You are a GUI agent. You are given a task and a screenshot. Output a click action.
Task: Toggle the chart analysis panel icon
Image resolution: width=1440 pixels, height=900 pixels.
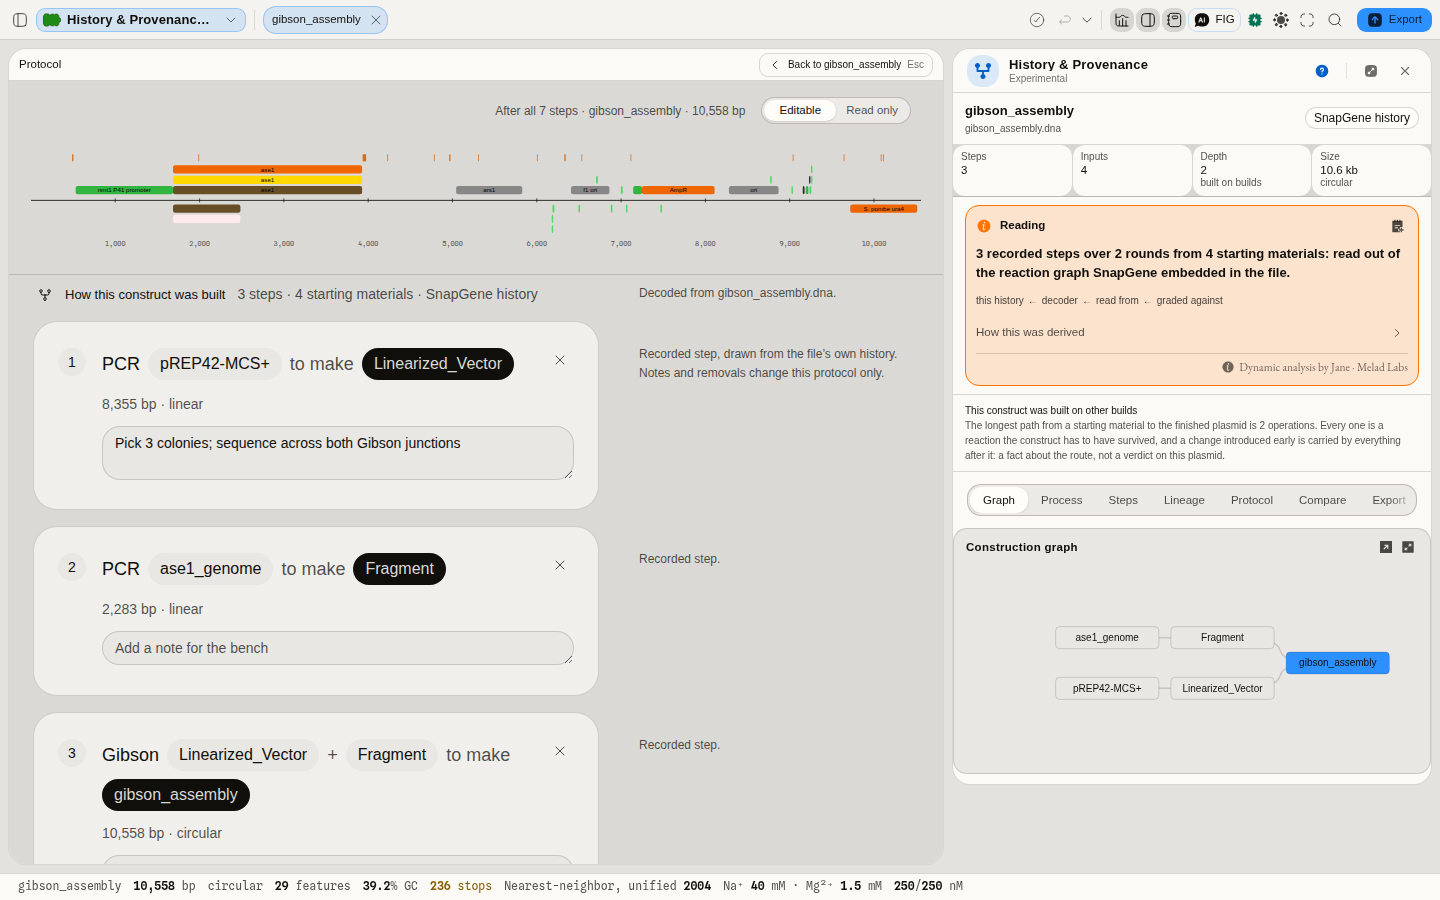[x=1122, y=20]
